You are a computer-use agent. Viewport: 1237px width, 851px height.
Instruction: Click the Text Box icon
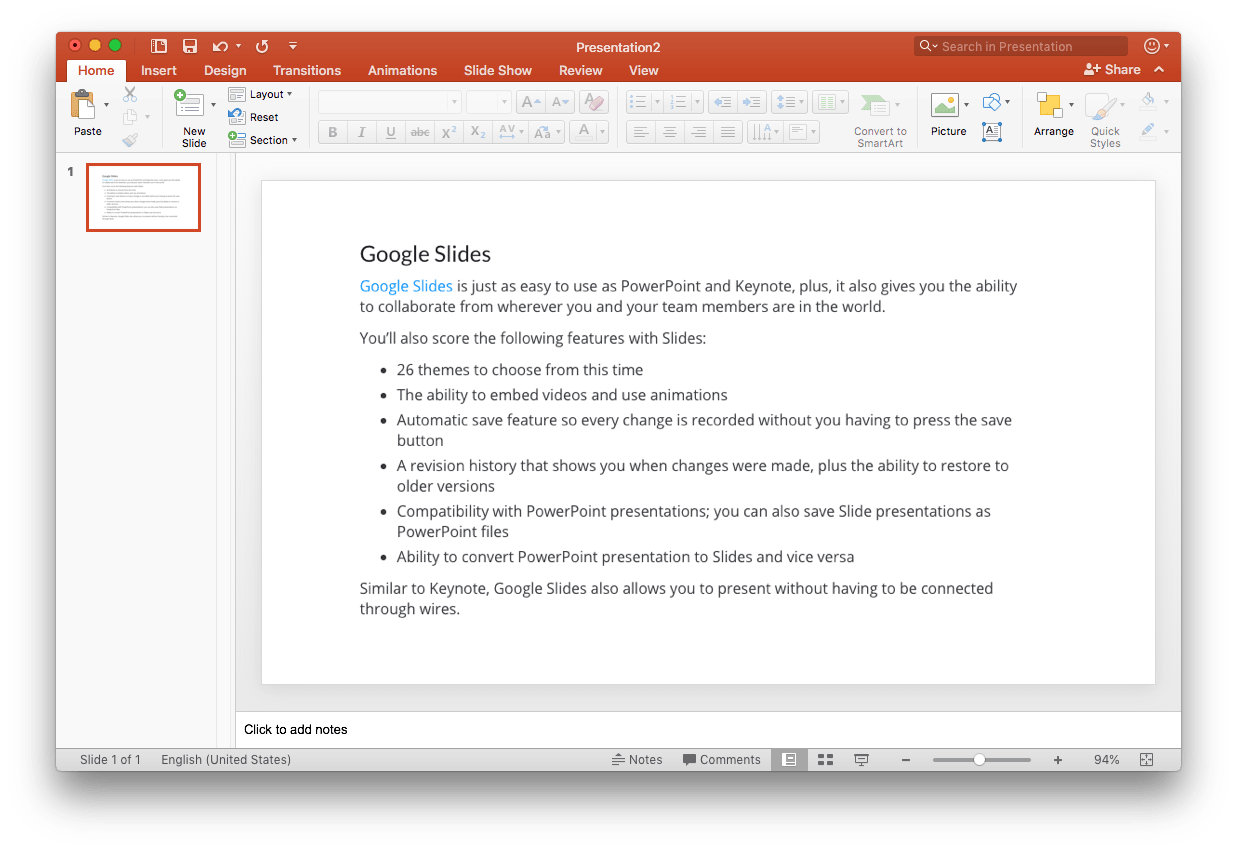click(992, 132)
